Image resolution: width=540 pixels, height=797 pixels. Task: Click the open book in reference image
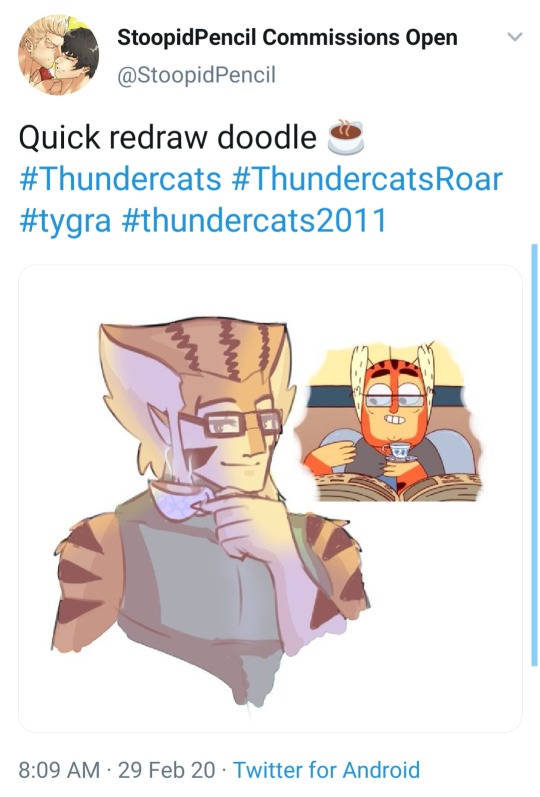[397, 487]
